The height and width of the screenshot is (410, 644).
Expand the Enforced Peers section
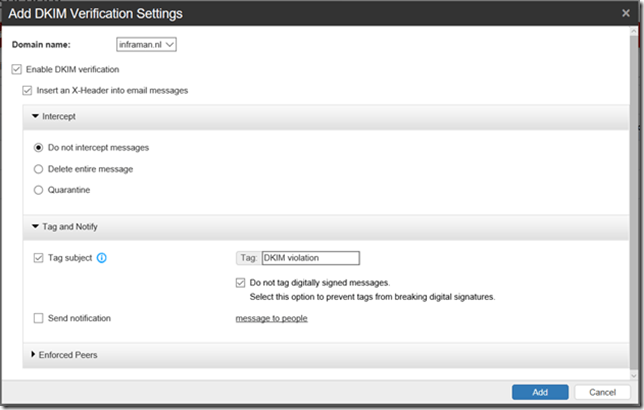pos(36,355)
